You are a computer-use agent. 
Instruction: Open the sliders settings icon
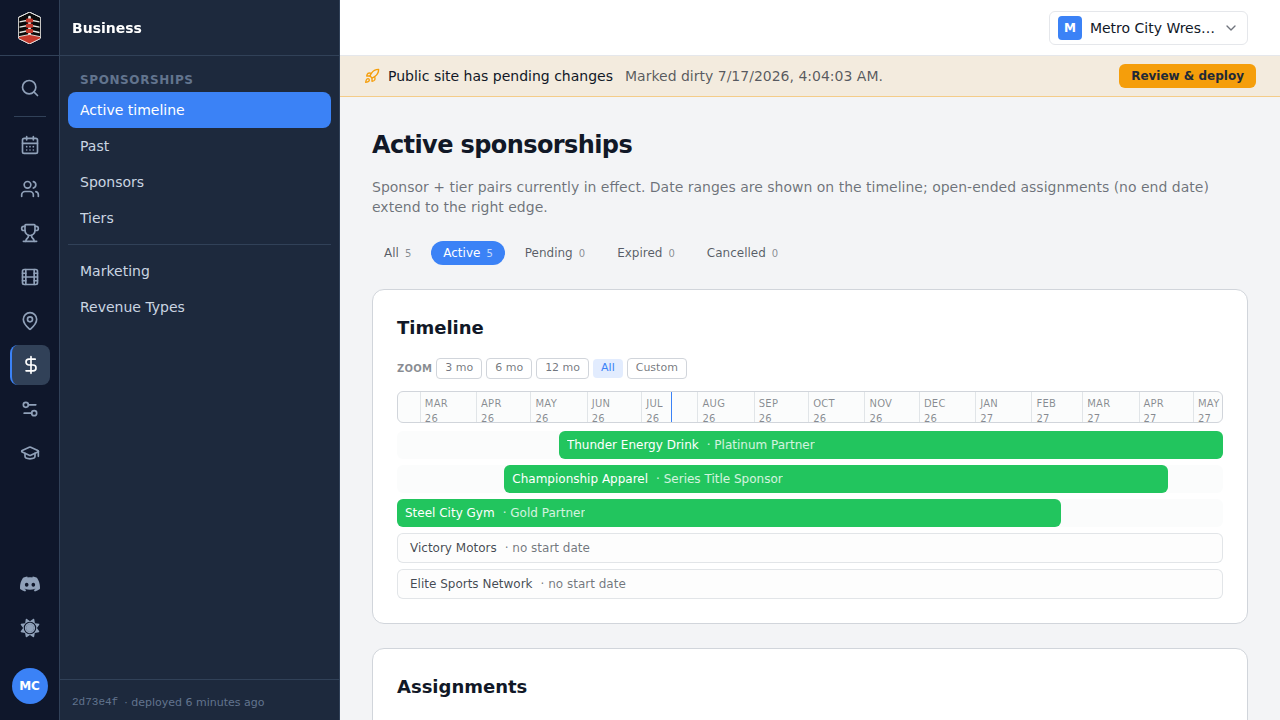tap(30, 409)
